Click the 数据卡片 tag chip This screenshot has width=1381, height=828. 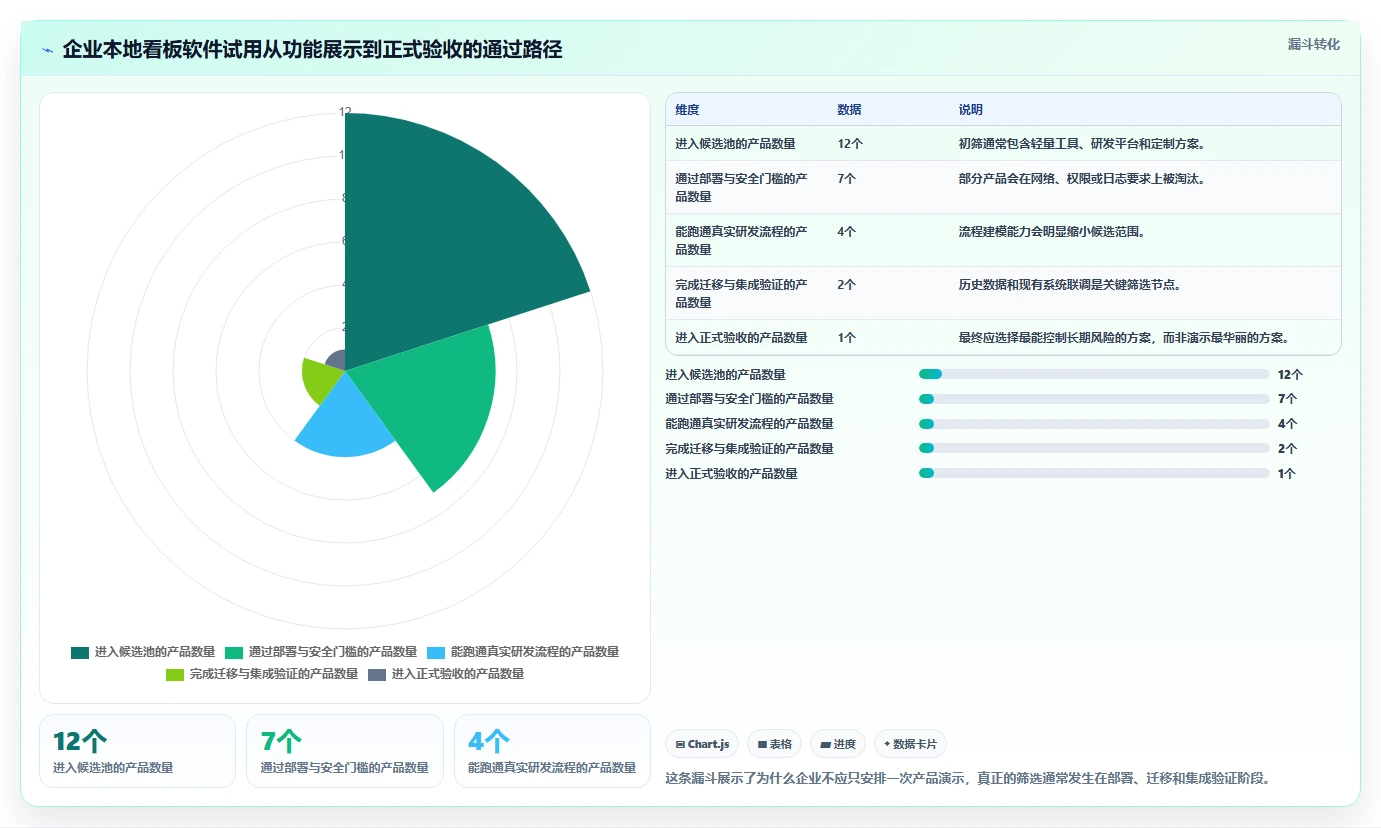click(910, 744)
